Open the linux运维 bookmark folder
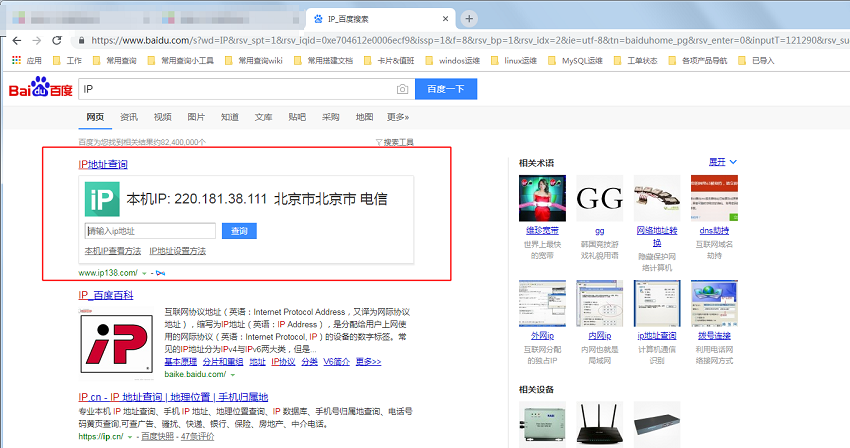The width and height of the screenshot is (850, 448). pyautogui.click(x=514, y=60)
